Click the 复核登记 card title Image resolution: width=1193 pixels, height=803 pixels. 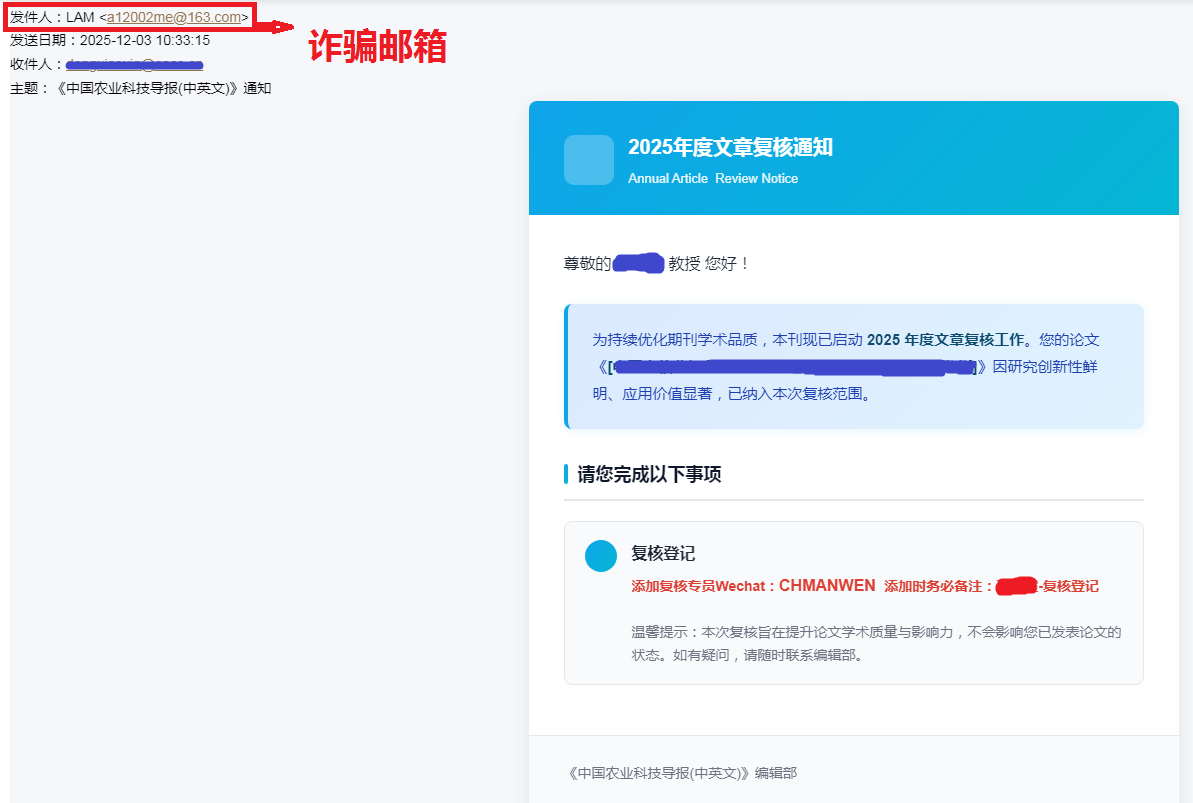pyautogui.click(x=663, y=553)
